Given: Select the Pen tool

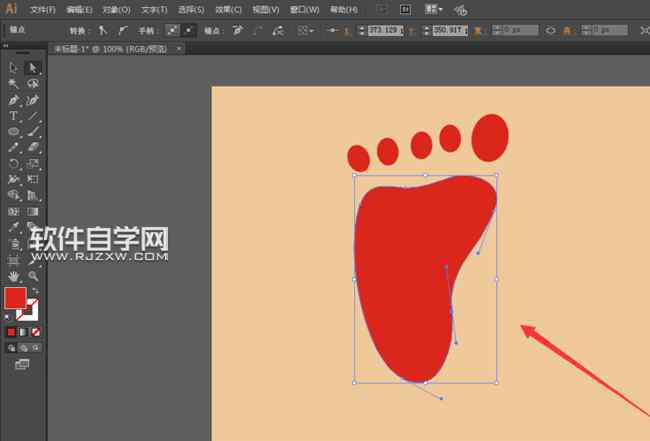Looking at the screenshot, I should 14,100.
